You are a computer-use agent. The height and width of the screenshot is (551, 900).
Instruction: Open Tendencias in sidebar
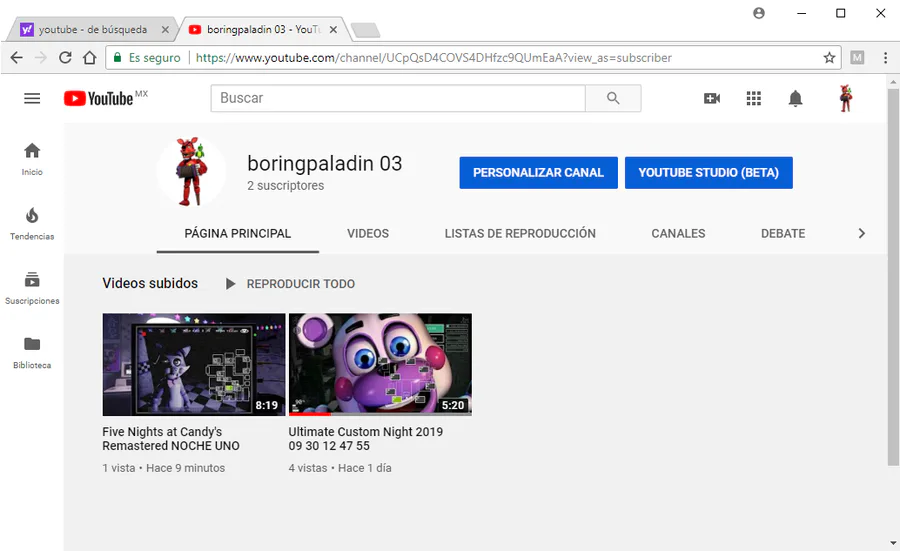coord(32,224)
